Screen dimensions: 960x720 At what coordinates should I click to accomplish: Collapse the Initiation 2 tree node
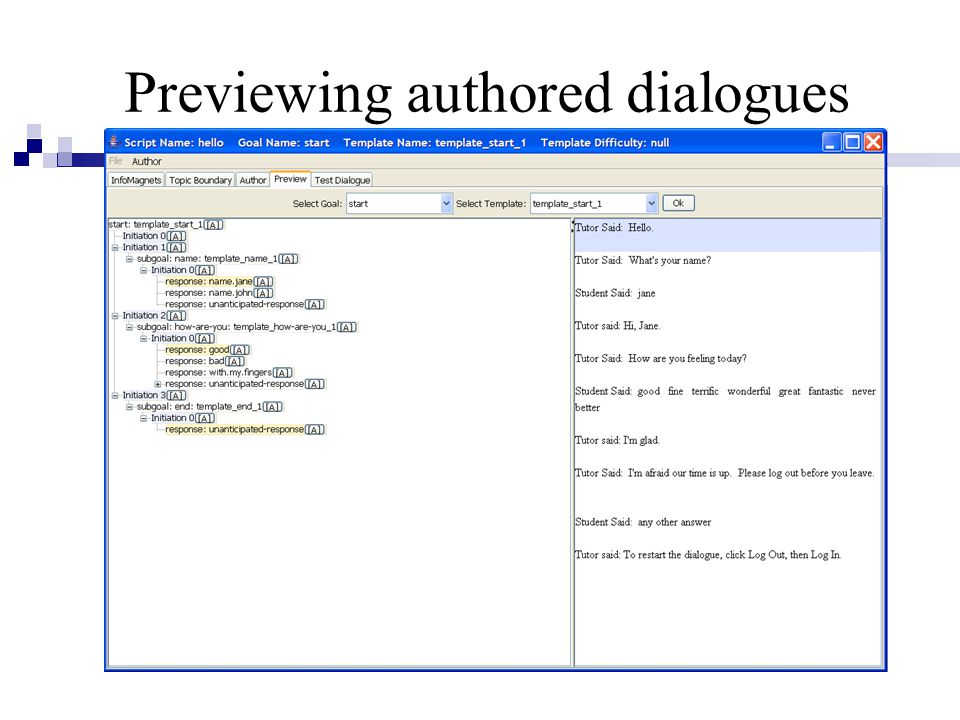click(x=115, y=316)
